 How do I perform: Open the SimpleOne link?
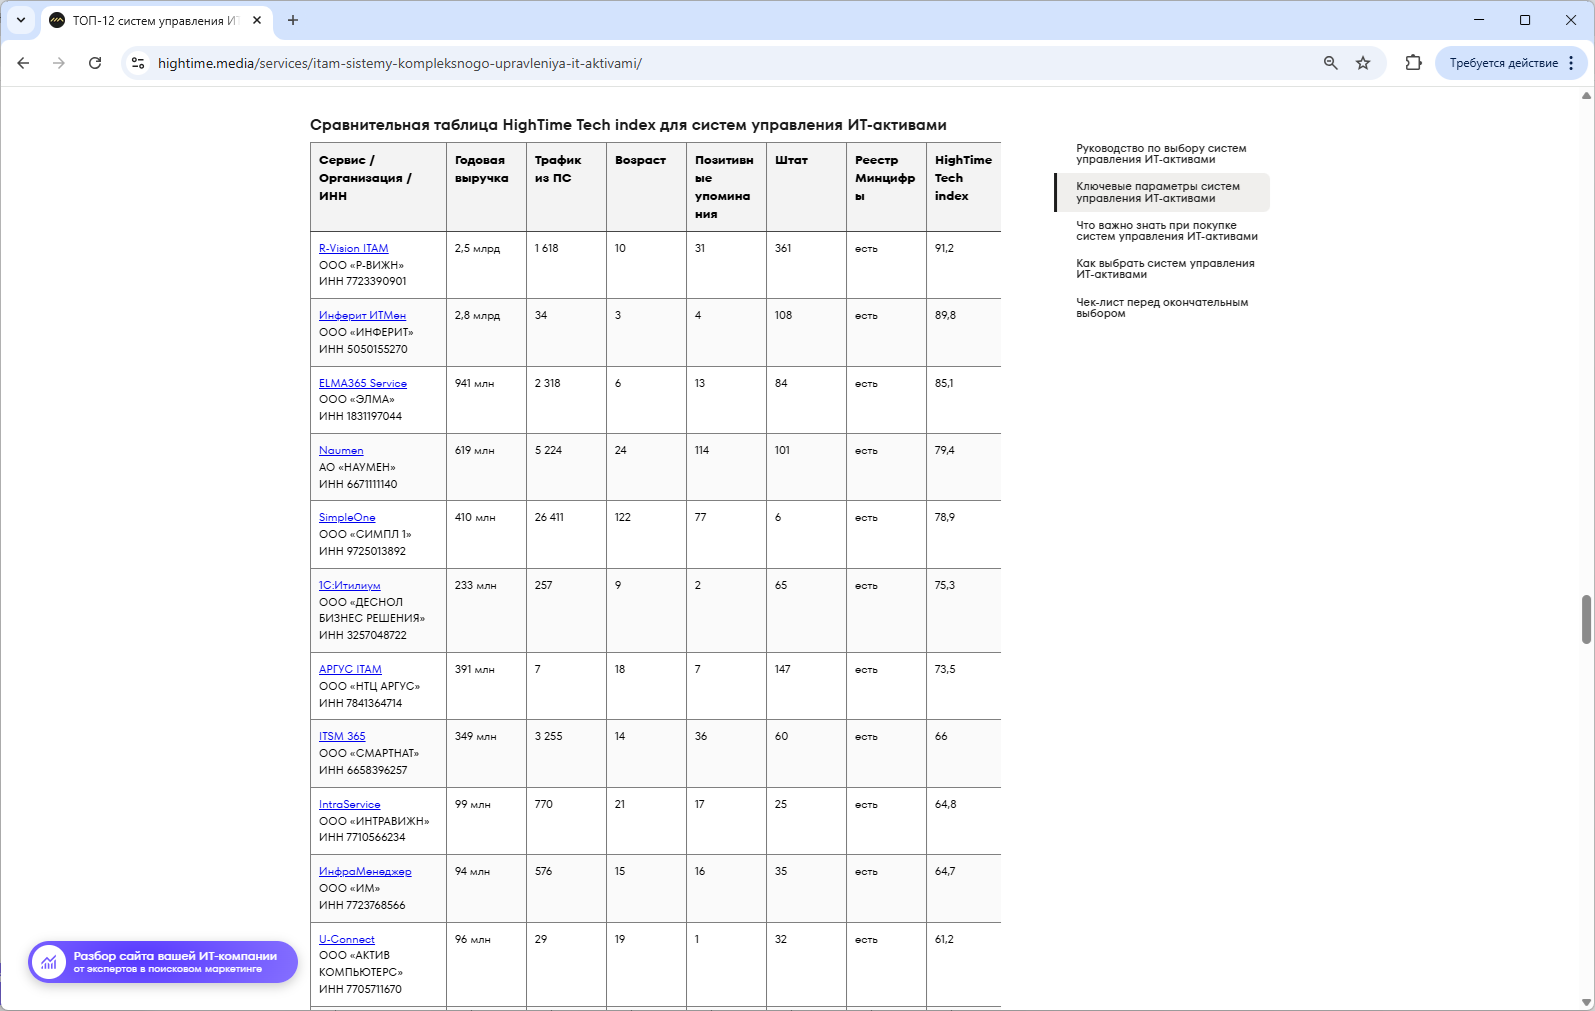(x=347, y=517)
